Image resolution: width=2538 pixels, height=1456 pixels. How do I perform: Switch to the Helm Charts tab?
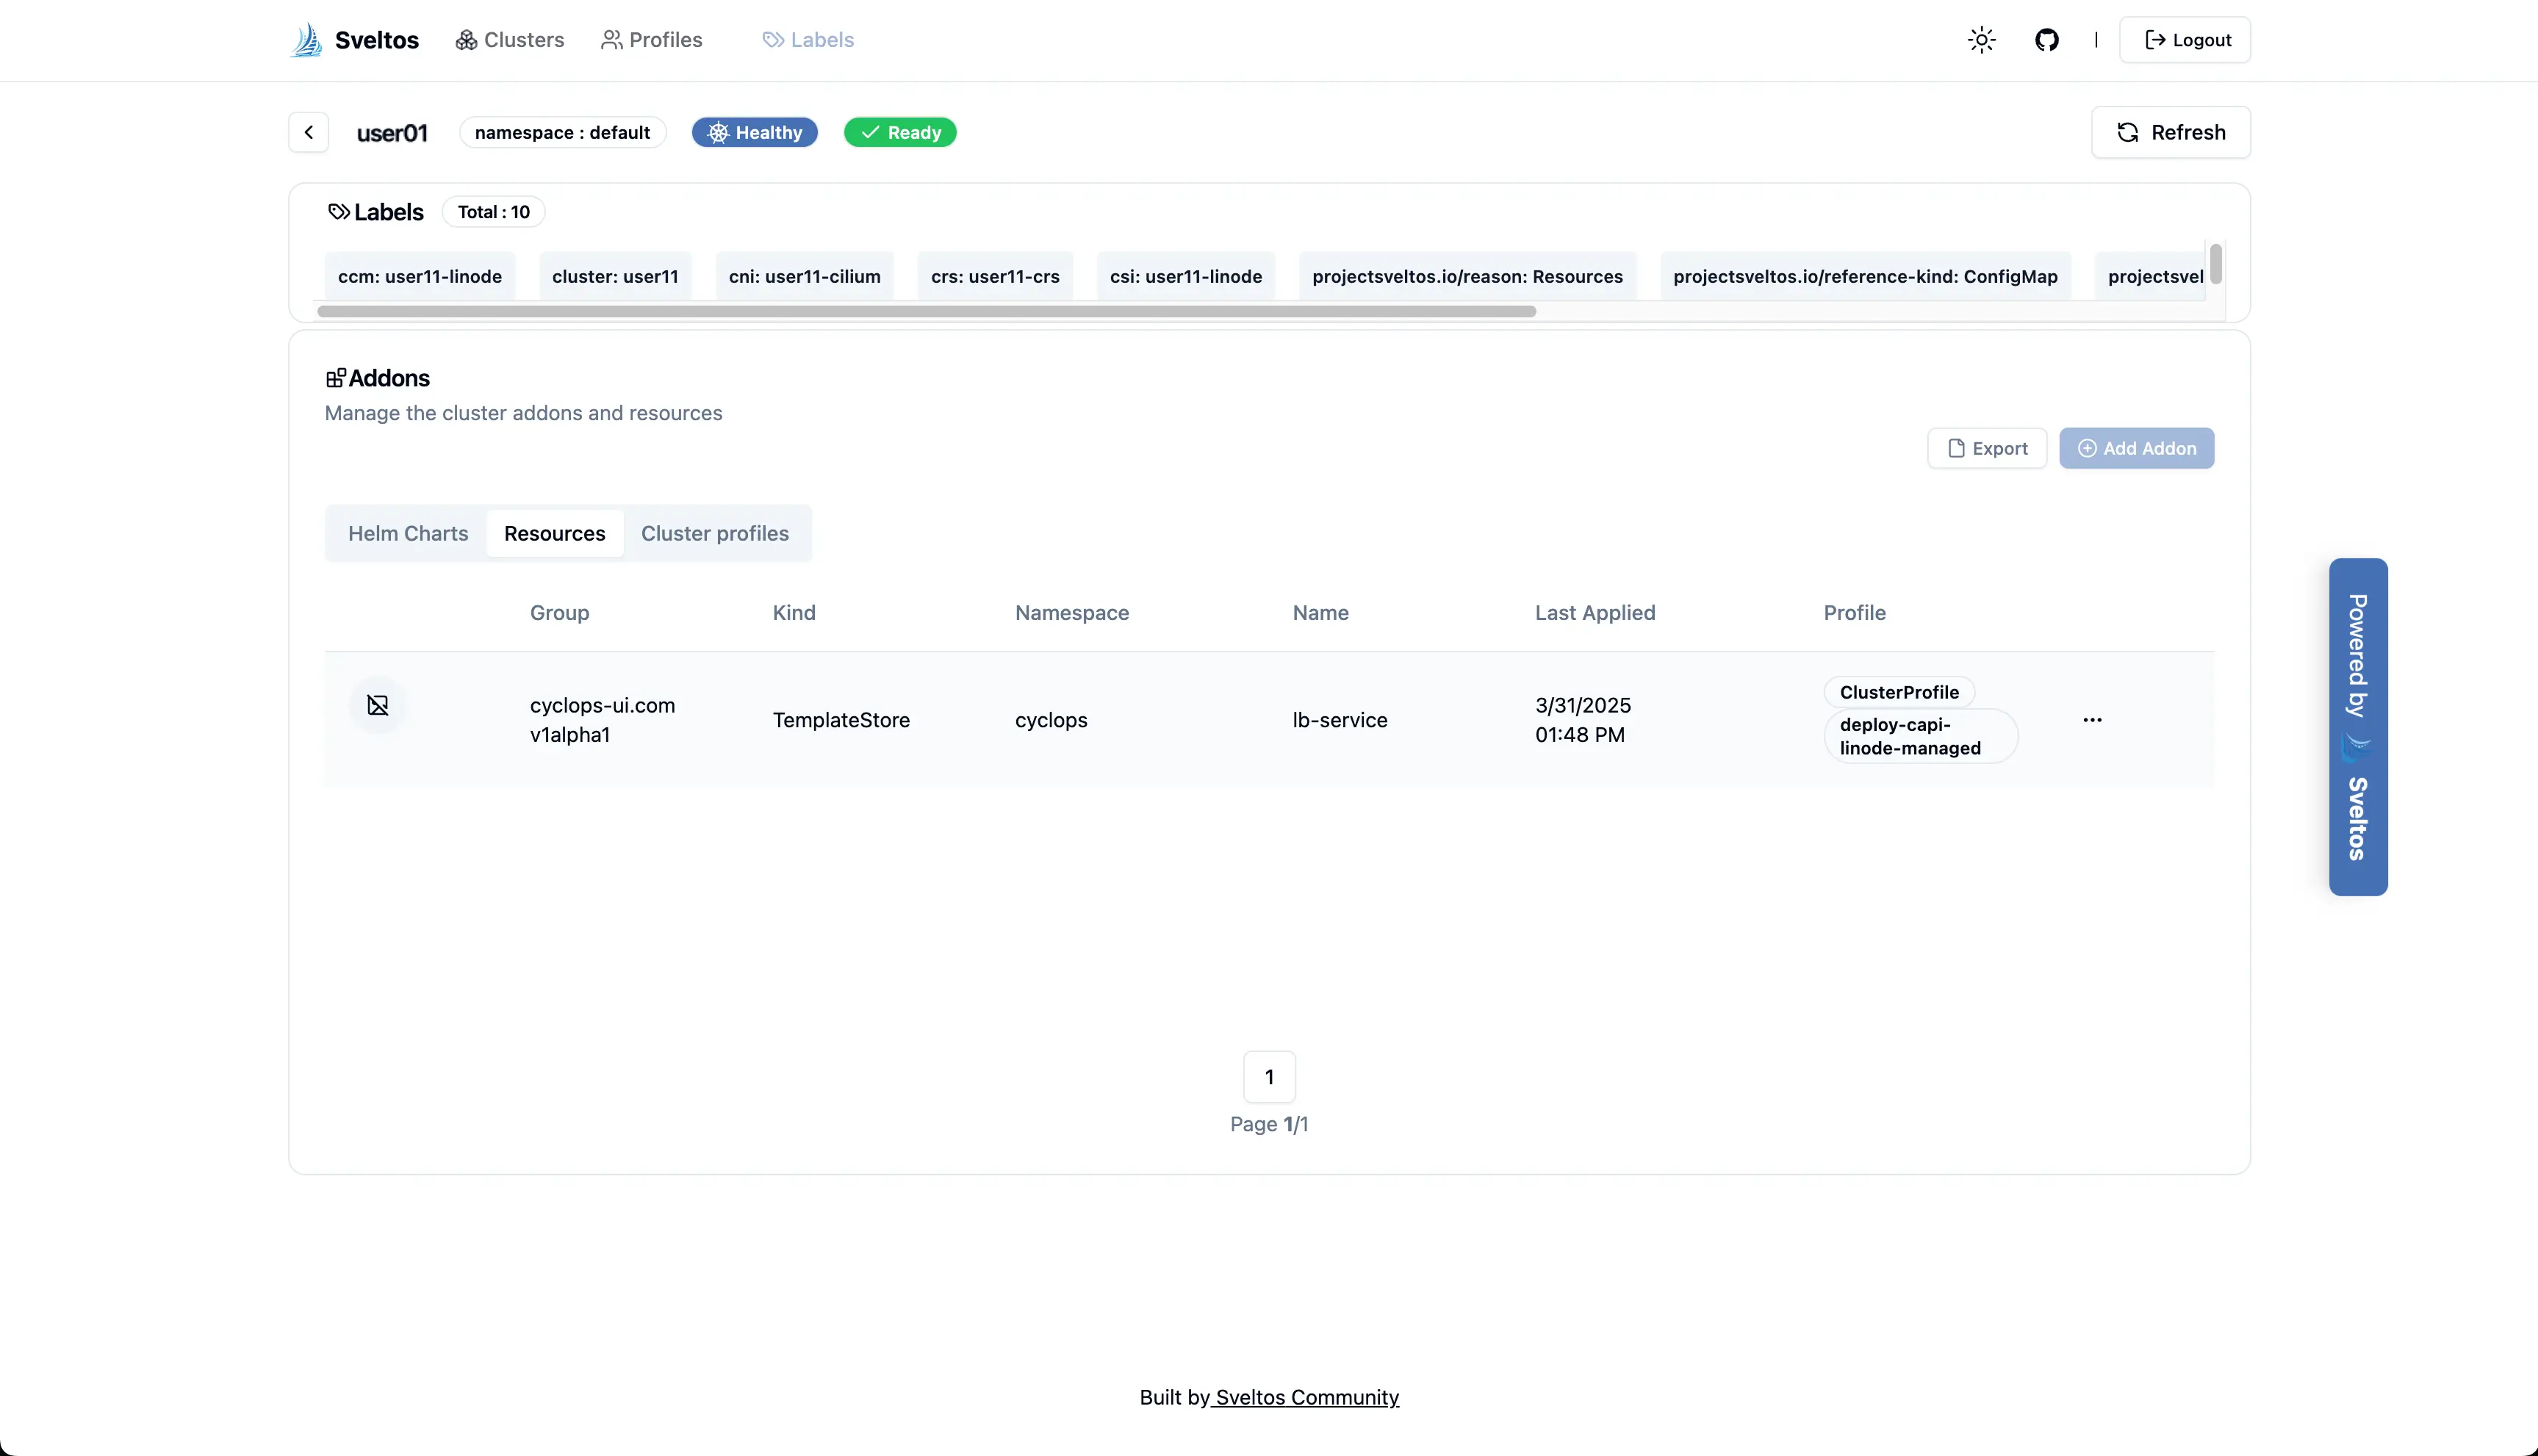(x=408, y=533)
